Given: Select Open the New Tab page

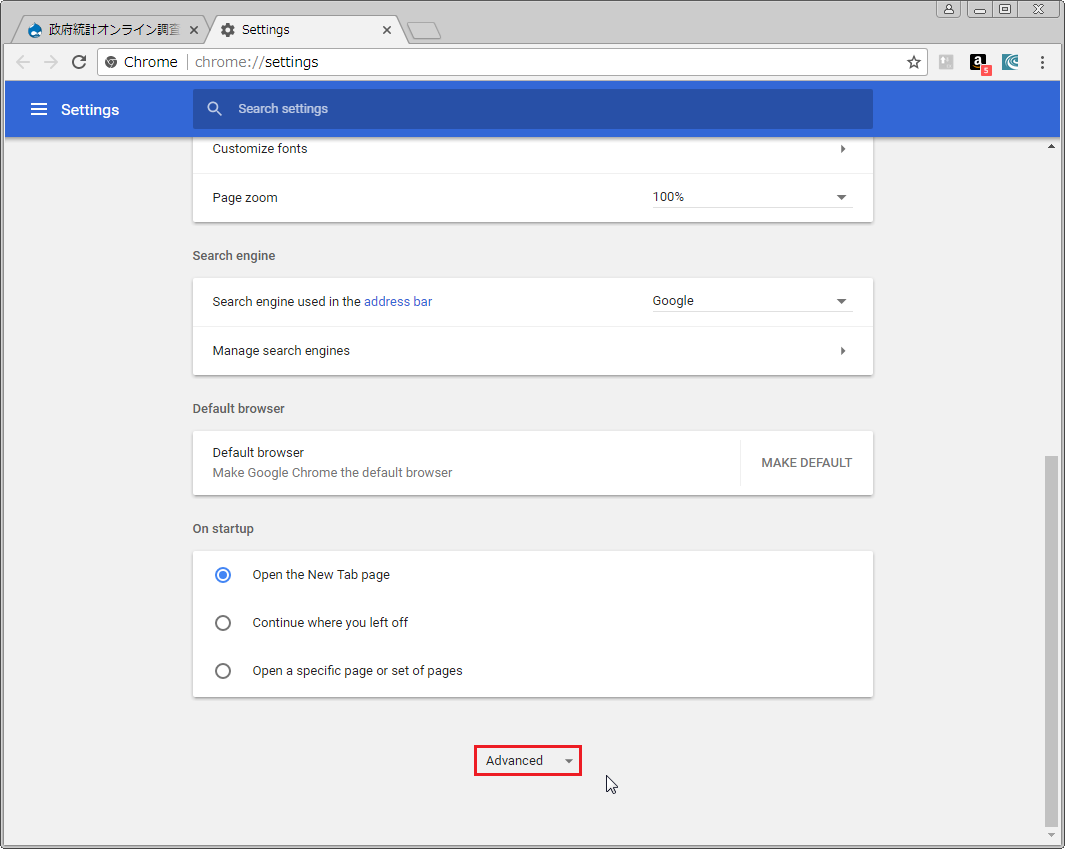Looking at the screenshot, I should click(x=223, y=575).
